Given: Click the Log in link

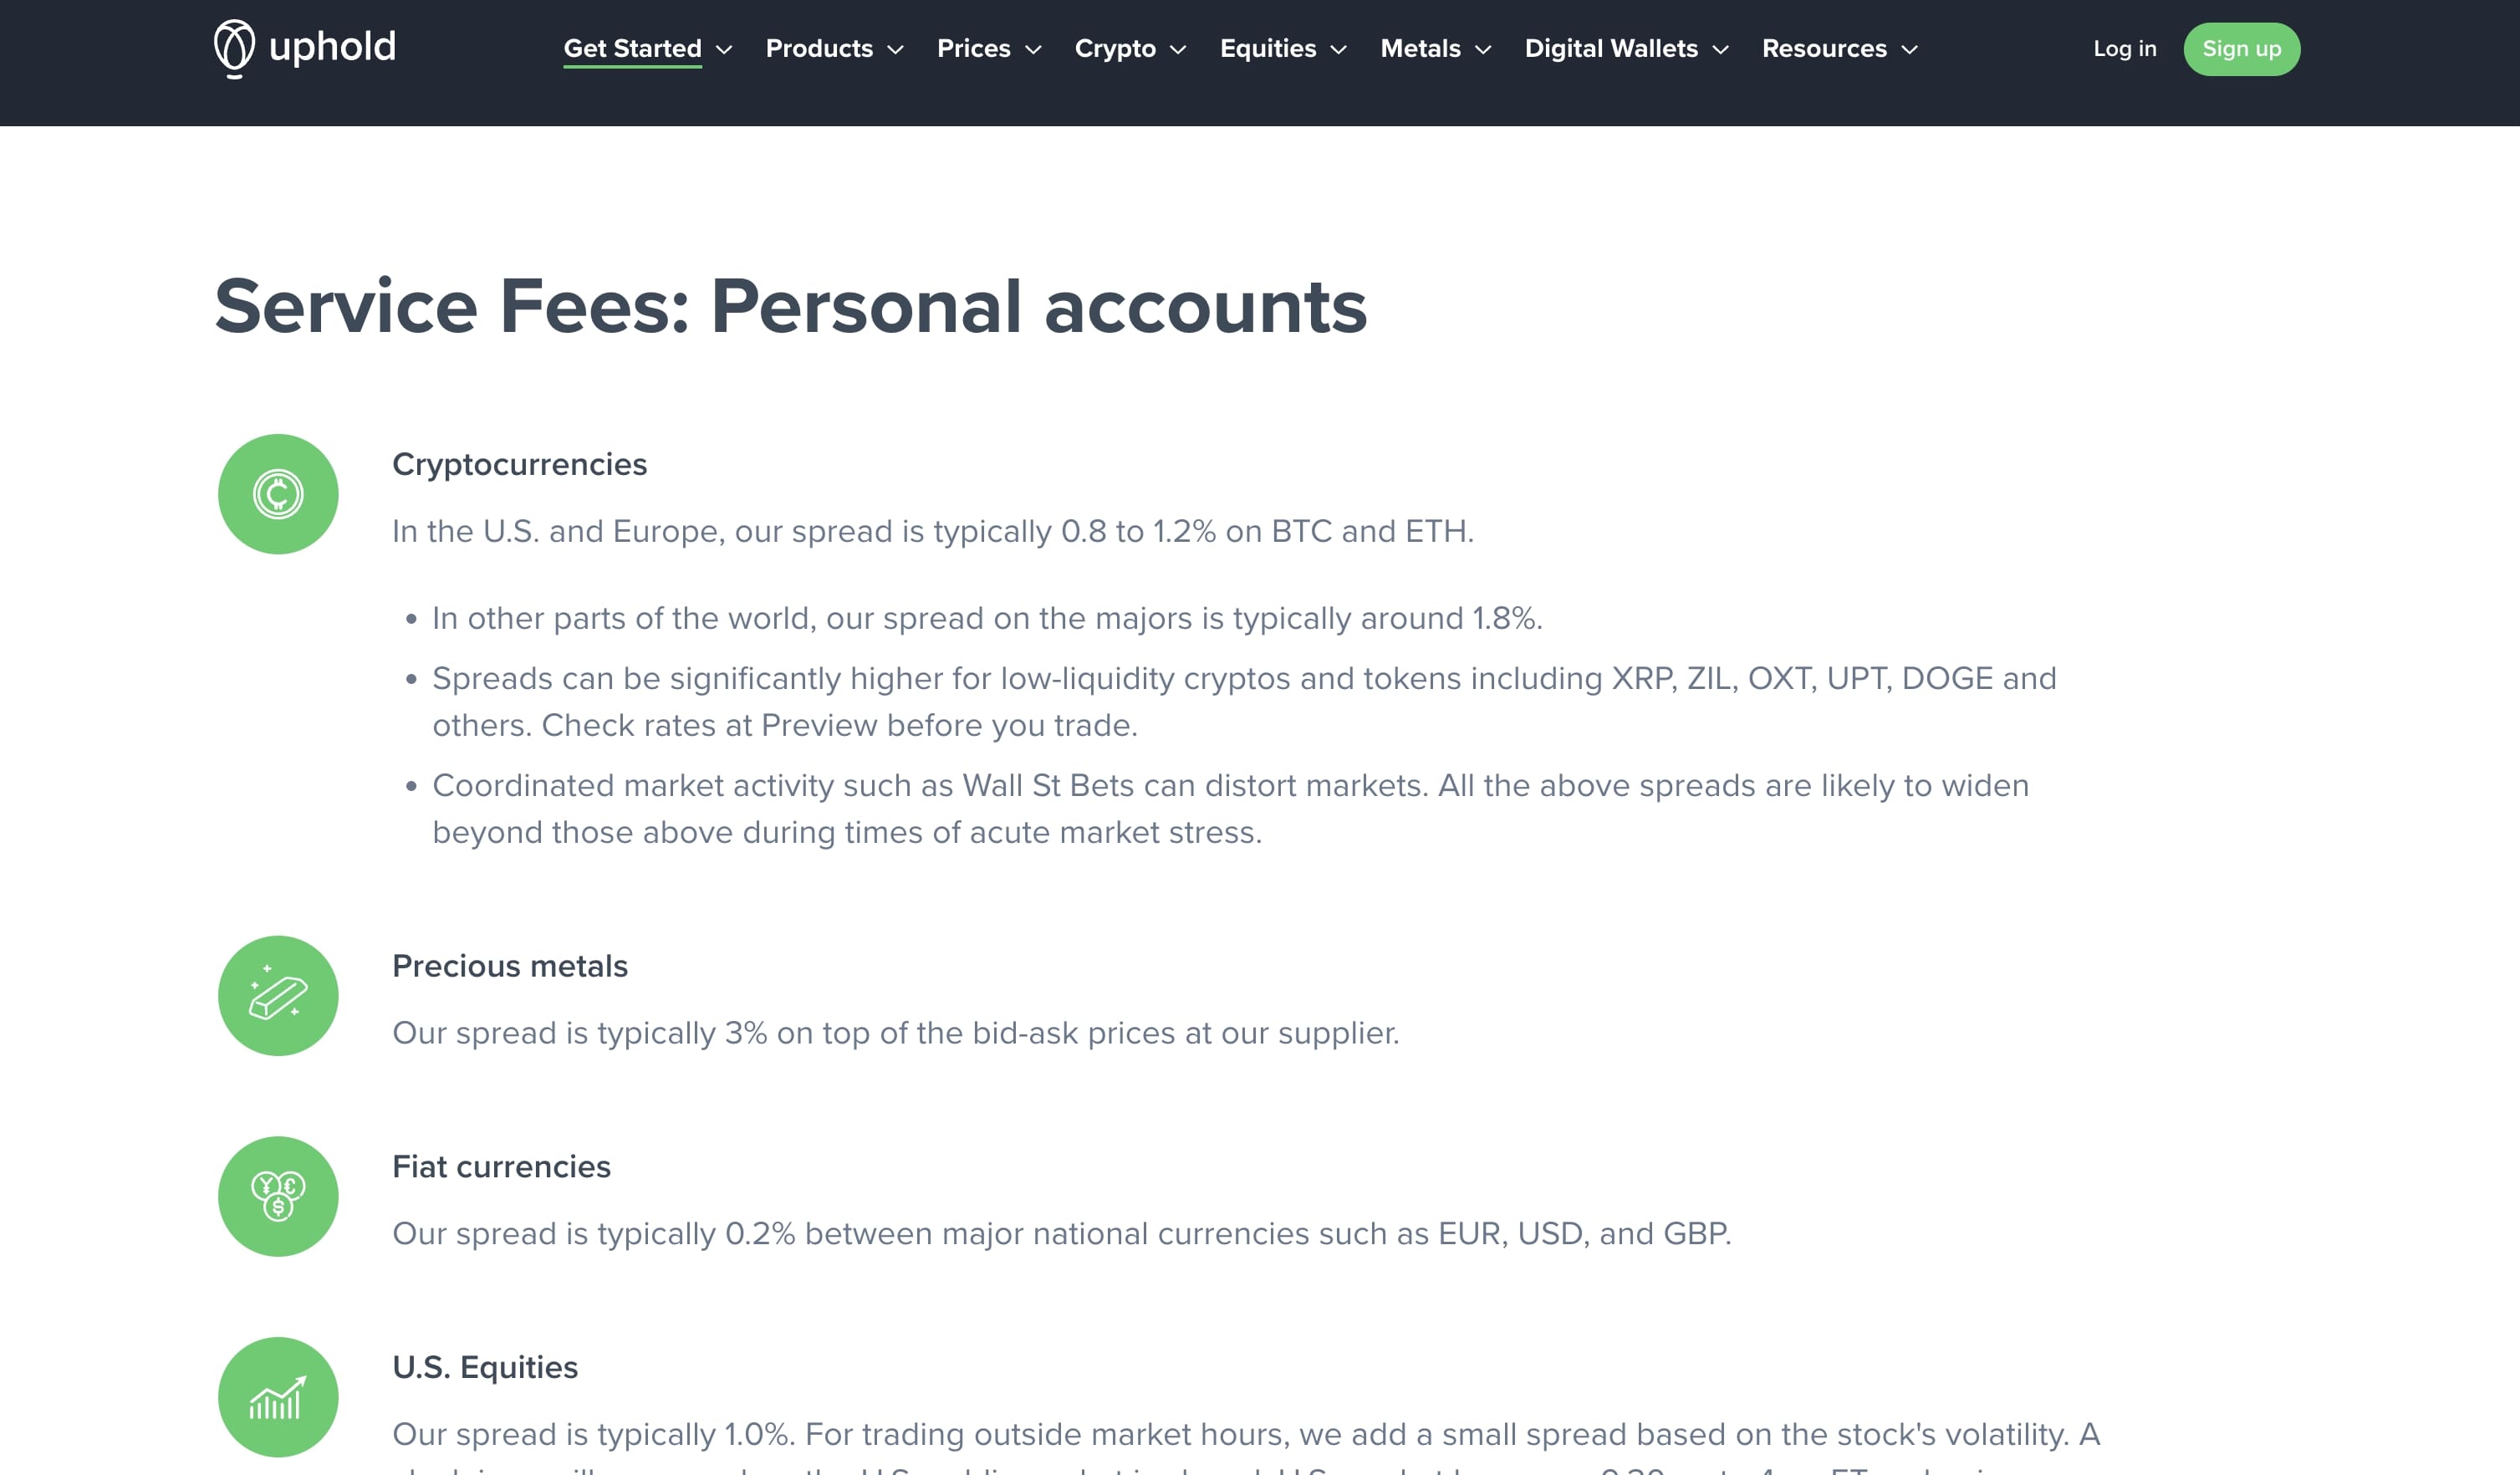Looking at the screenshot, I should pyautogui.click(x=2124, y=48).
